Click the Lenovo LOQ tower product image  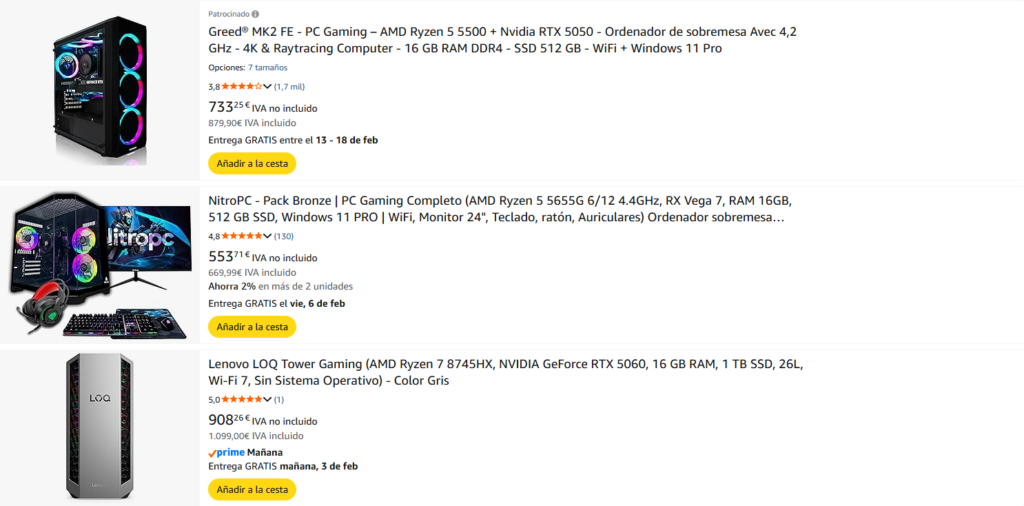pos(100,425)
